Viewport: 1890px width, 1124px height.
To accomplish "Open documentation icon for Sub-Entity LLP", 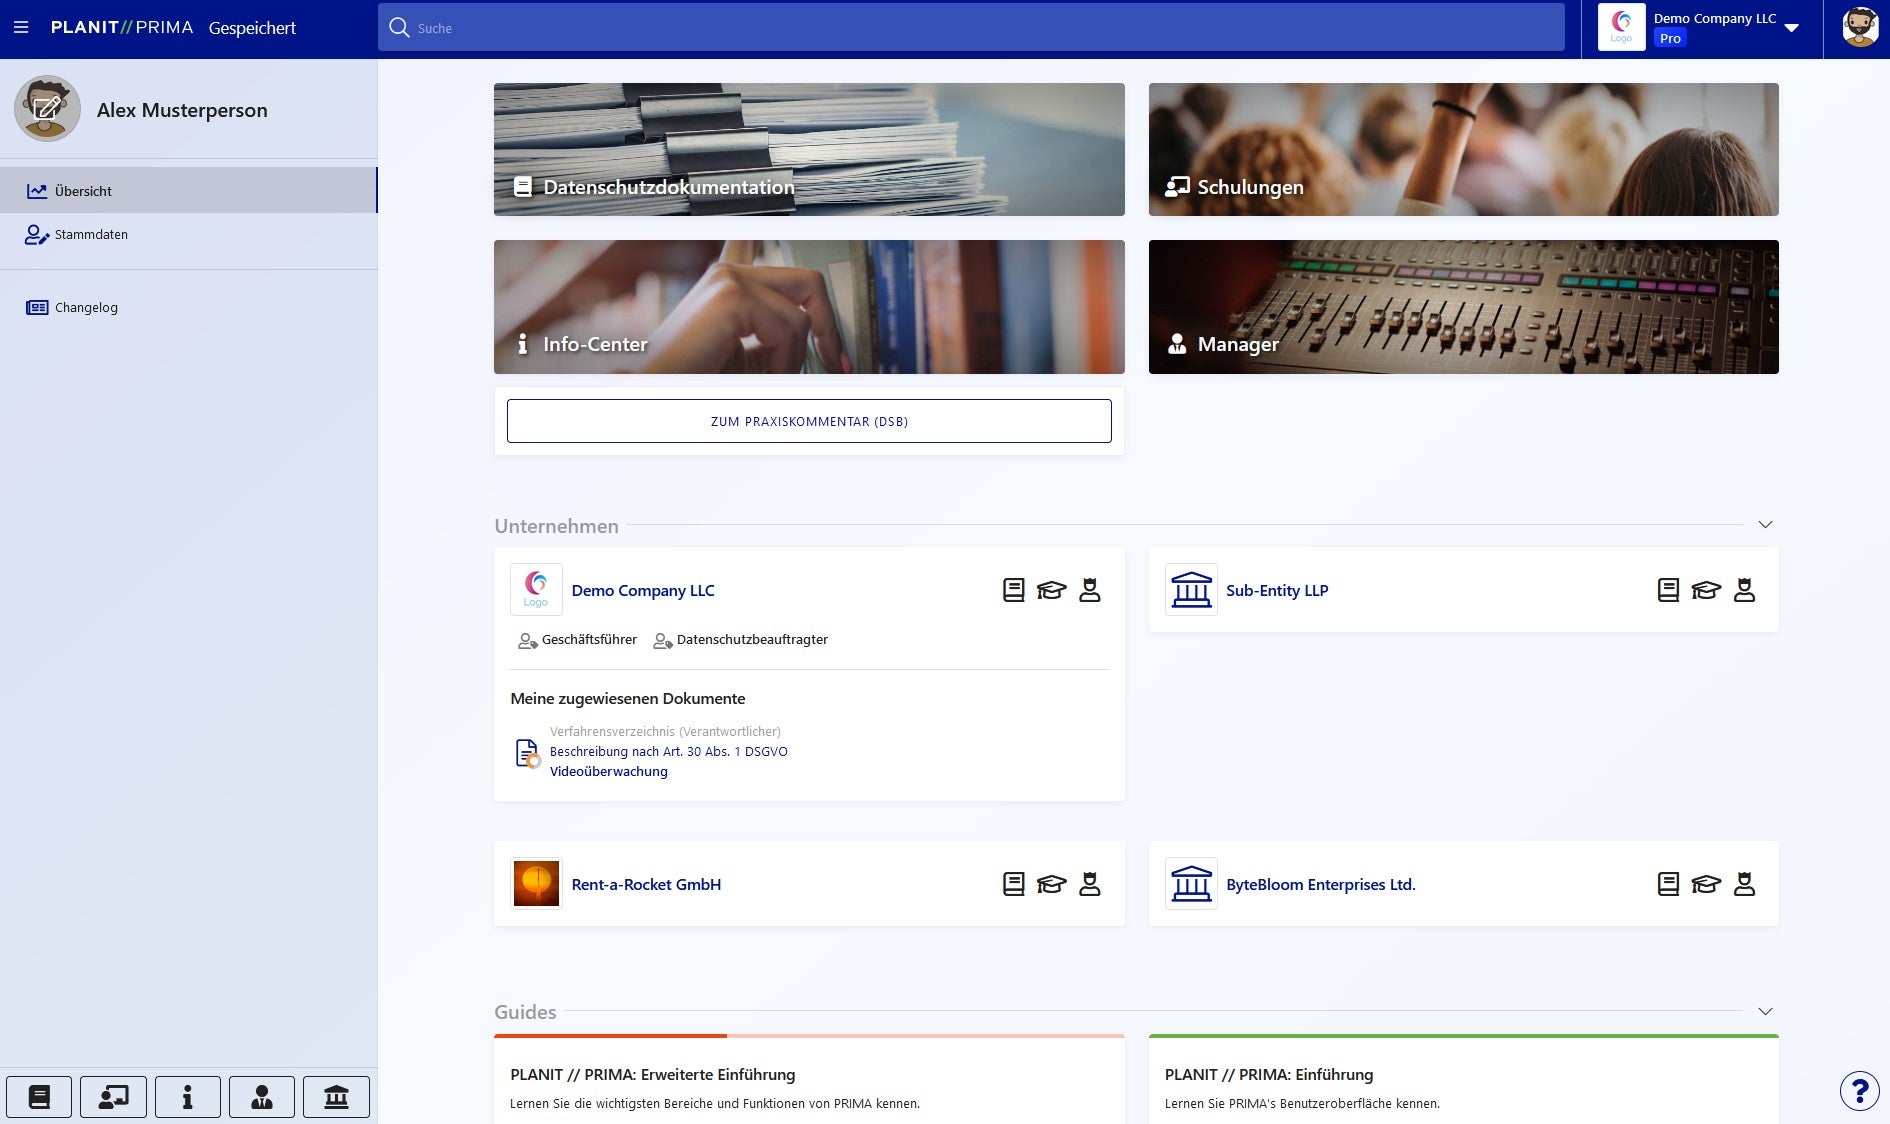I will (x=1668, y=590).
